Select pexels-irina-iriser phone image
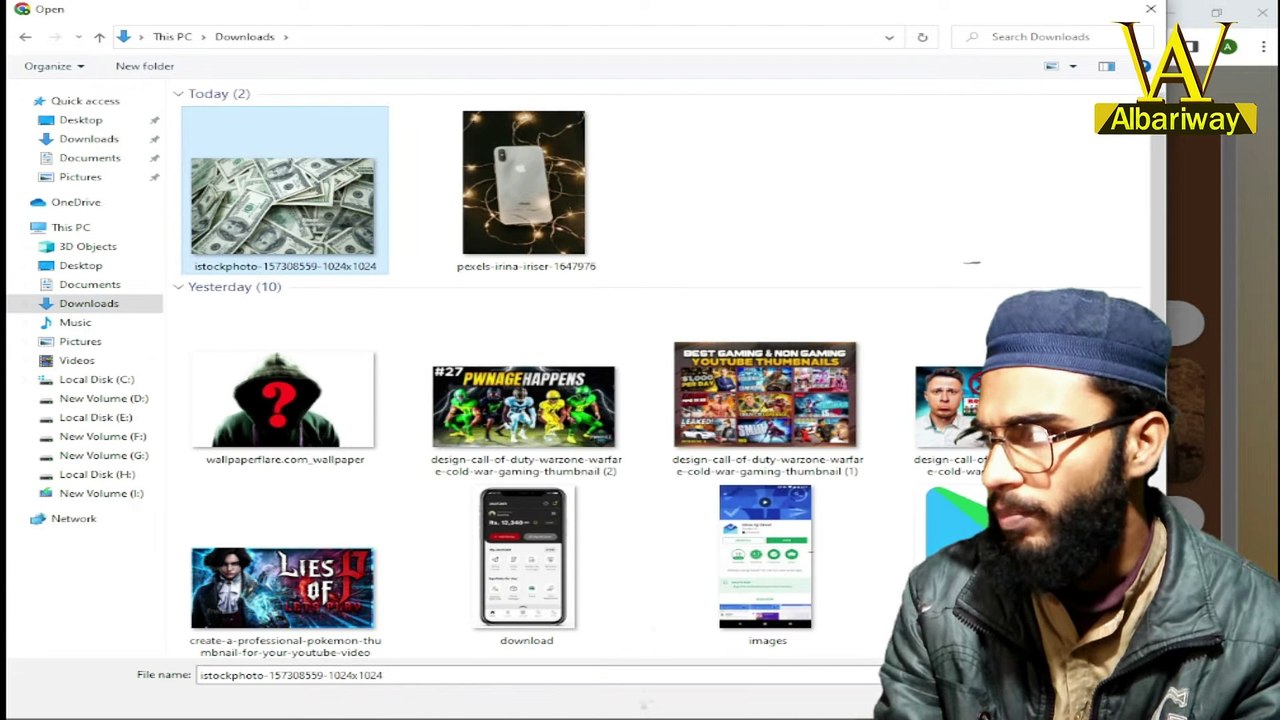Screen dimensions: 1280x720 pyautogui.click(x=524, y=183)
